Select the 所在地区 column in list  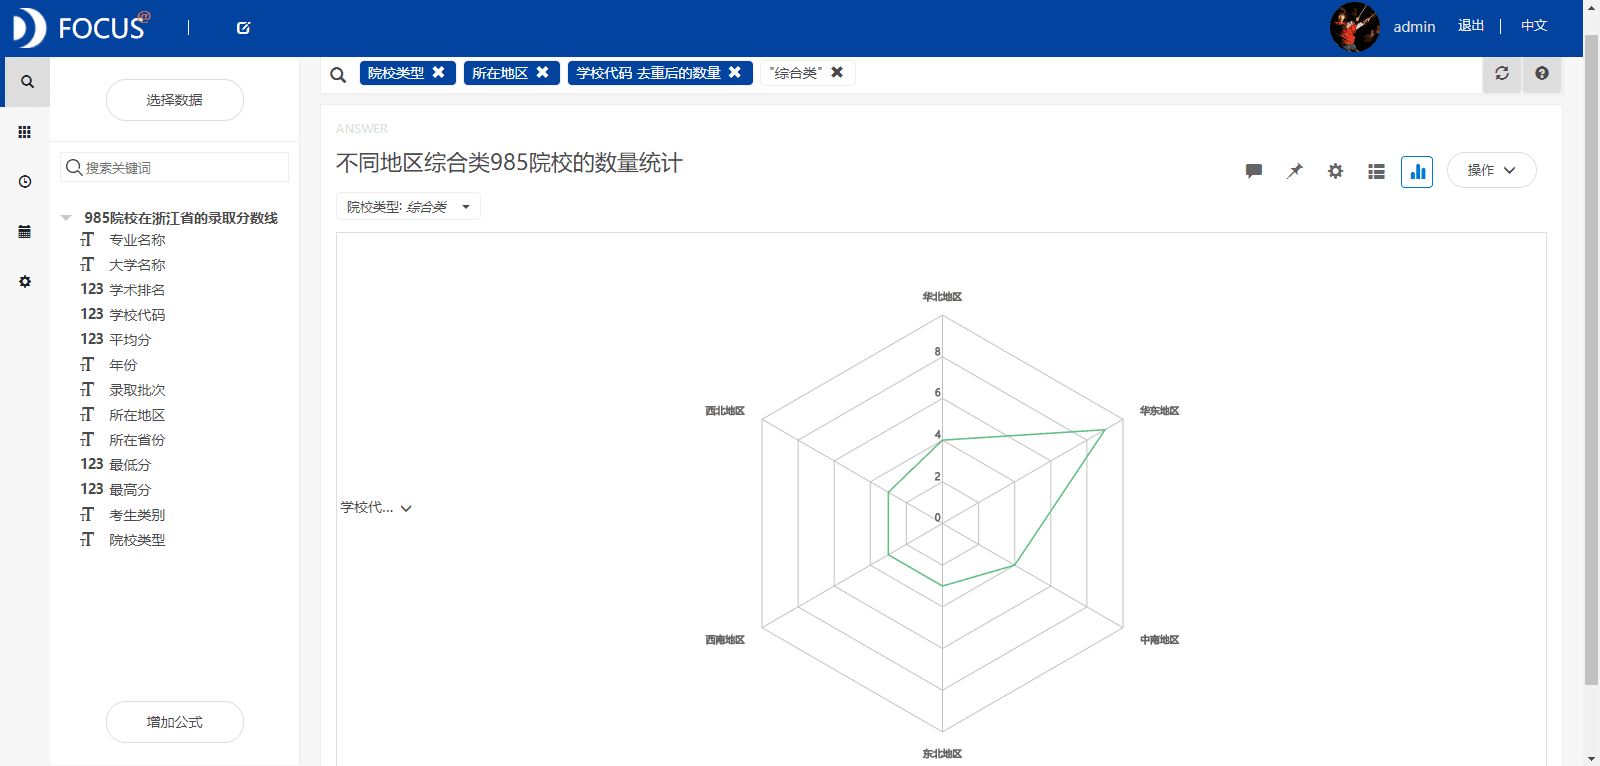point(137,415)
